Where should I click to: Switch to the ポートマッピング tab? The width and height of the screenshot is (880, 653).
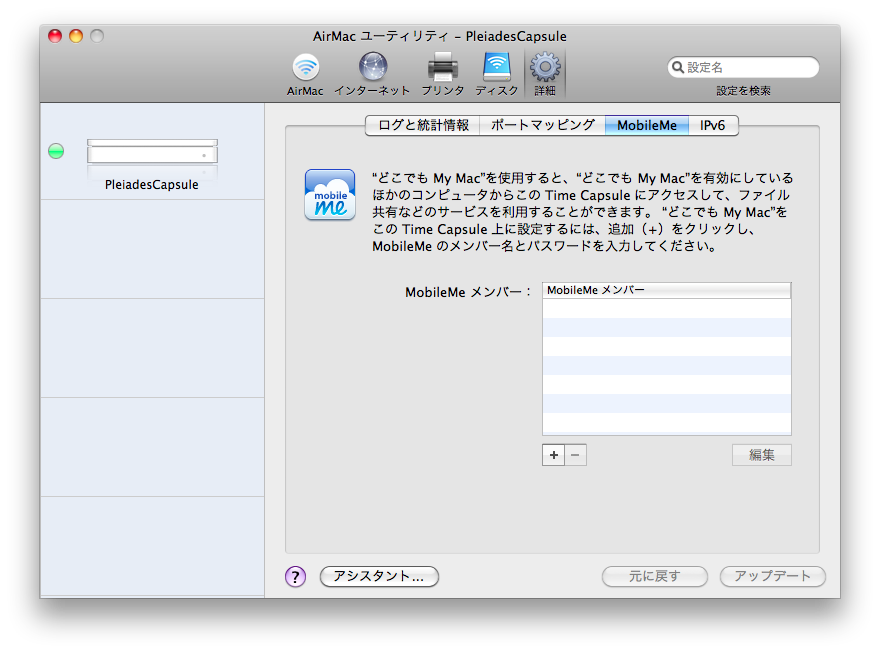(x=543, y=125)
